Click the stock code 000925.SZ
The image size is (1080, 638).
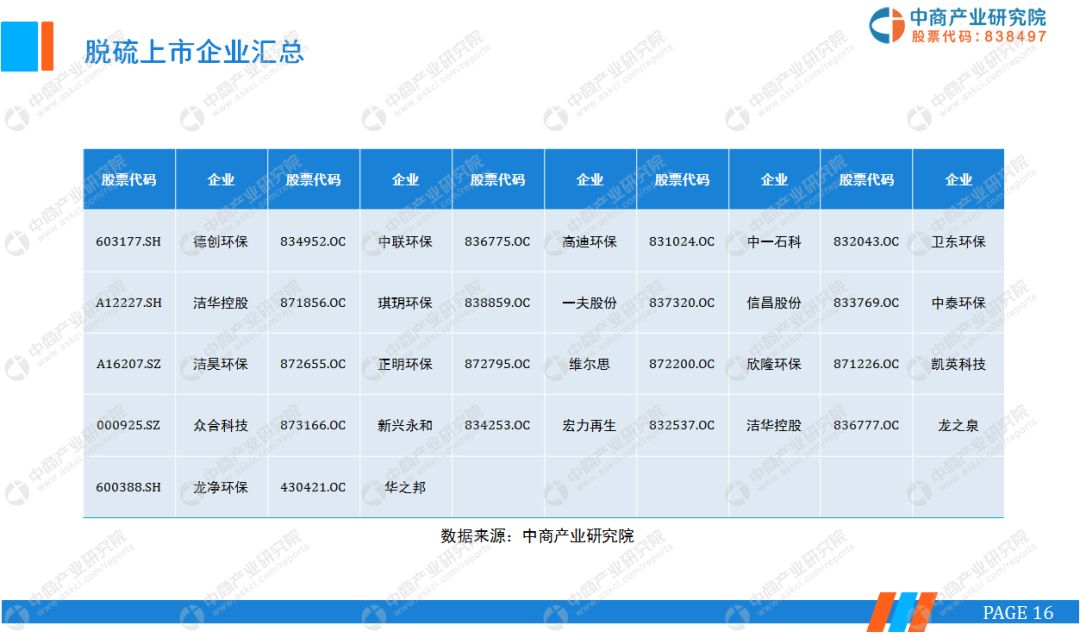tap(129, 425)
